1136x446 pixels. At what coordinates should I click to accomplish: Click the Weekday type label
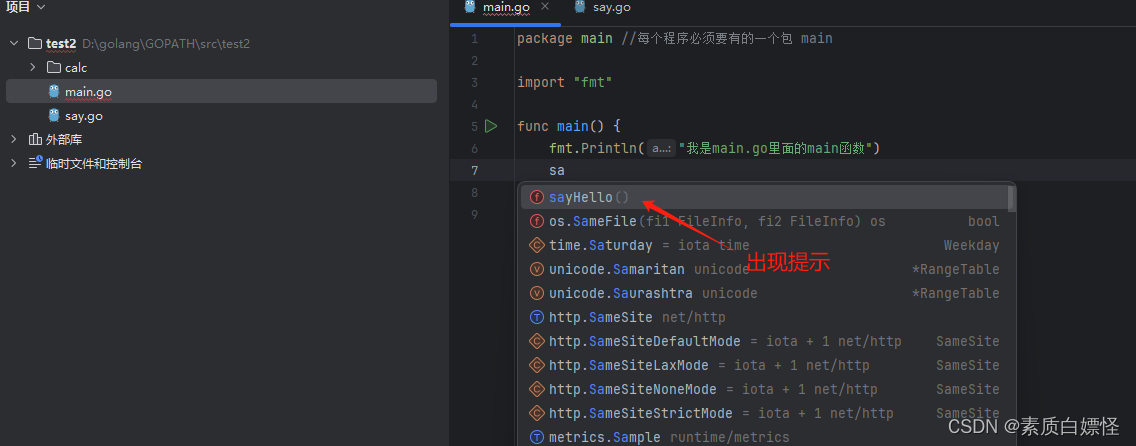click(x=971, y=245)
